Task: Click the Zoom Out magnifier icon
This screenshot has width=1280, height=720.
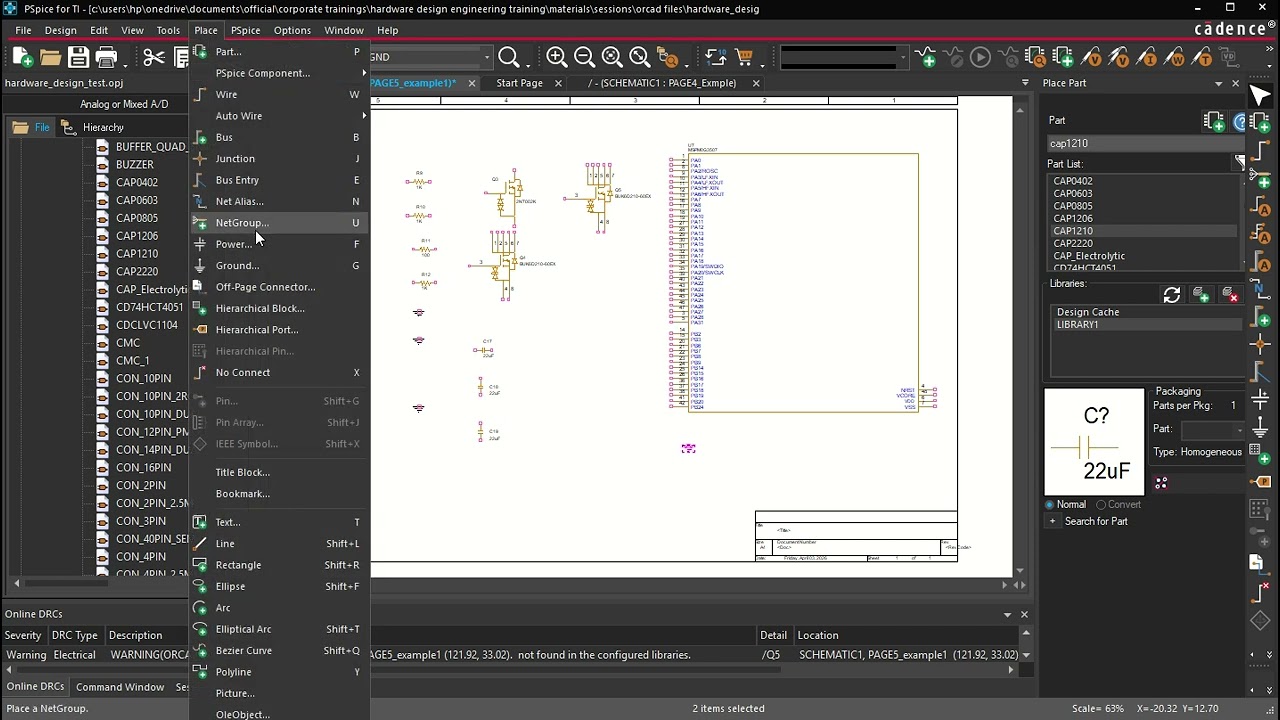Action: (x=585, y=58)
